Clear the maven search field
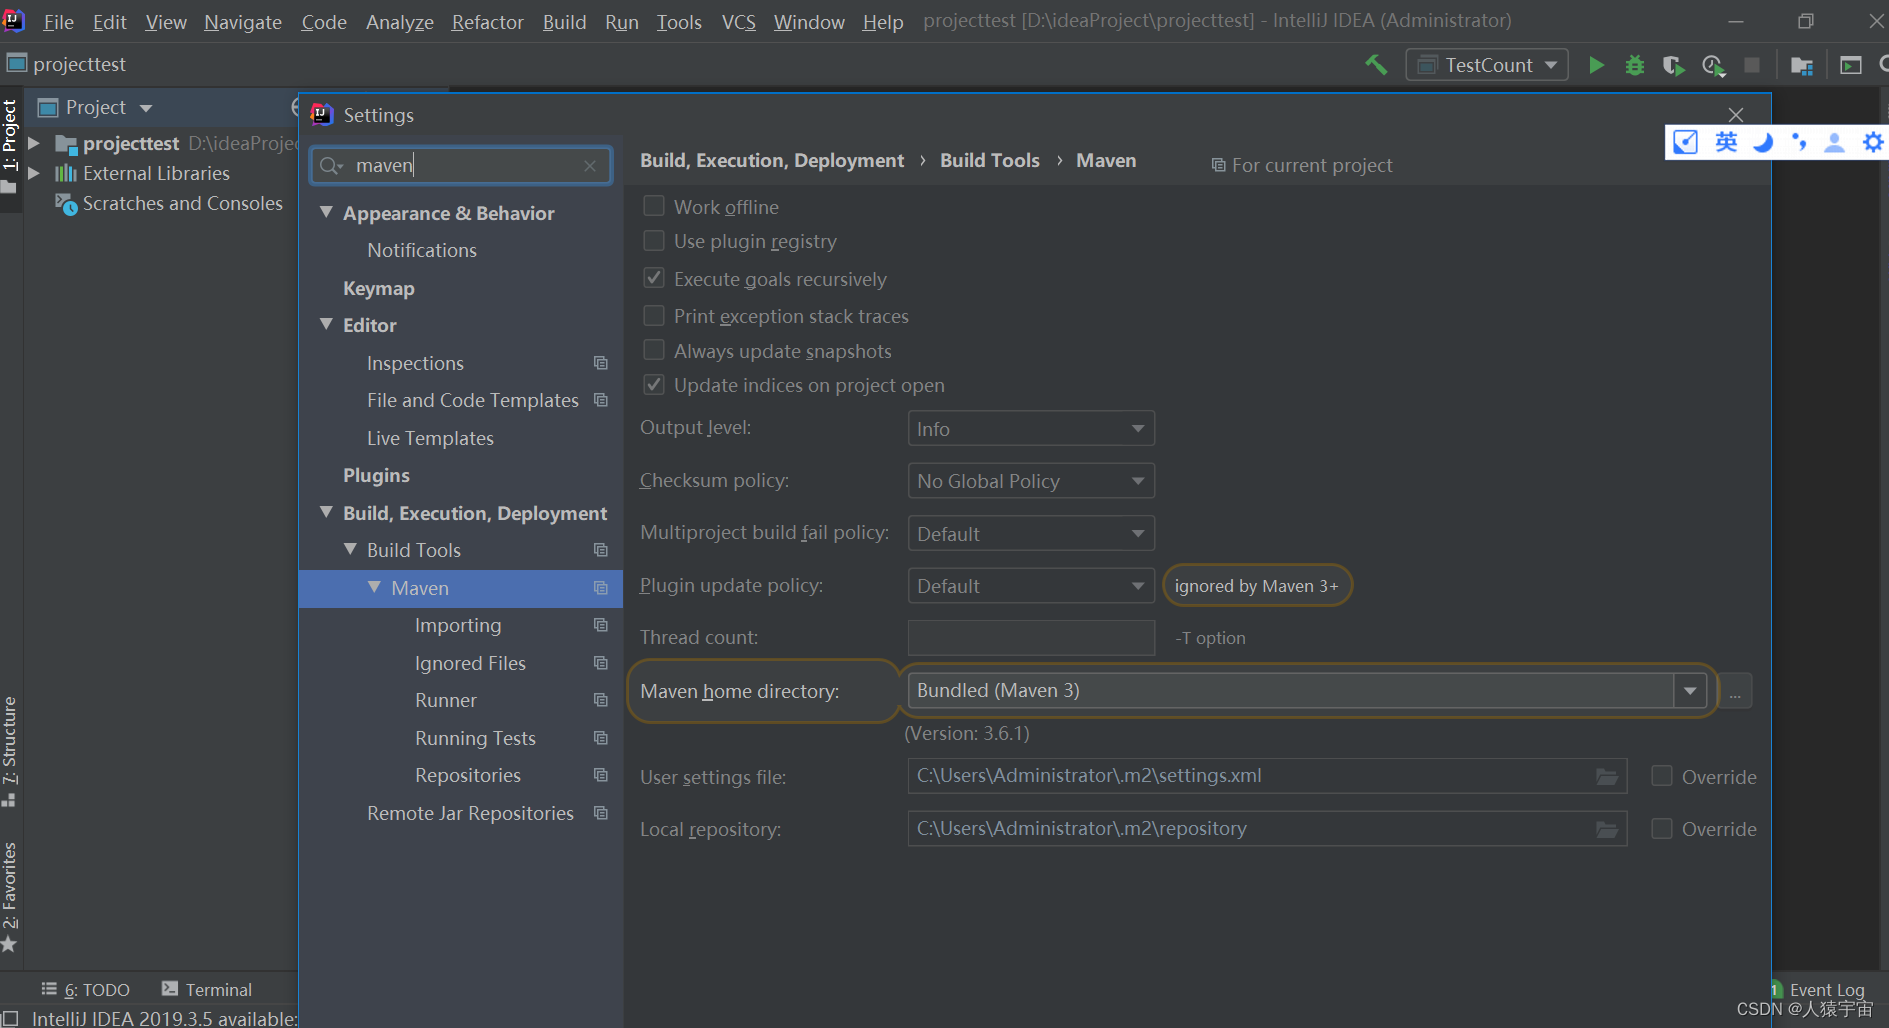1889x1028 pixels. tap(590, 166)
